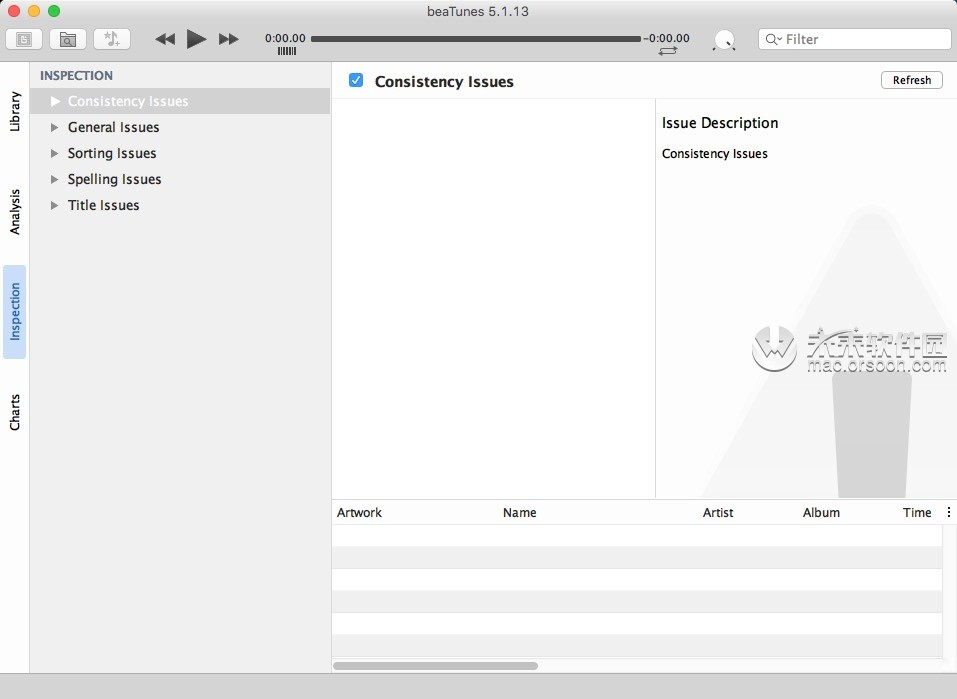Viewport: 957px width, 699px height.
Task: Click the Refresh button
Action: (x=912, y=80)
